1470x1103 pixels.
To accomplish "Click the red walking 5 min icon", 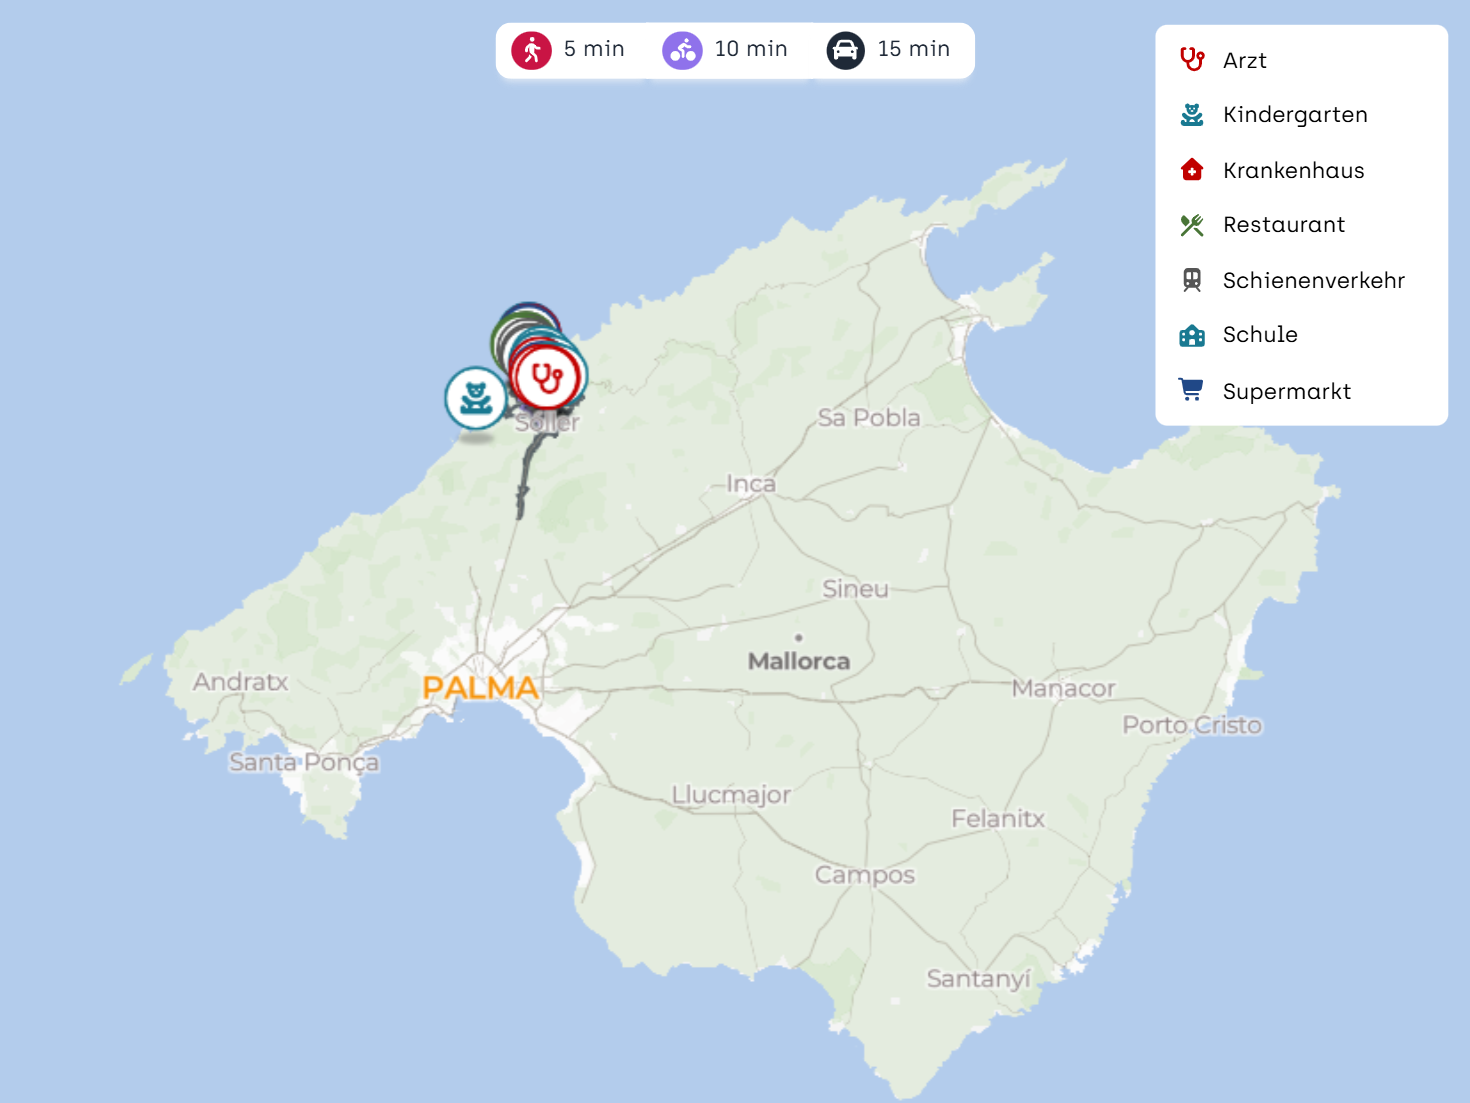I will point(531,50).
